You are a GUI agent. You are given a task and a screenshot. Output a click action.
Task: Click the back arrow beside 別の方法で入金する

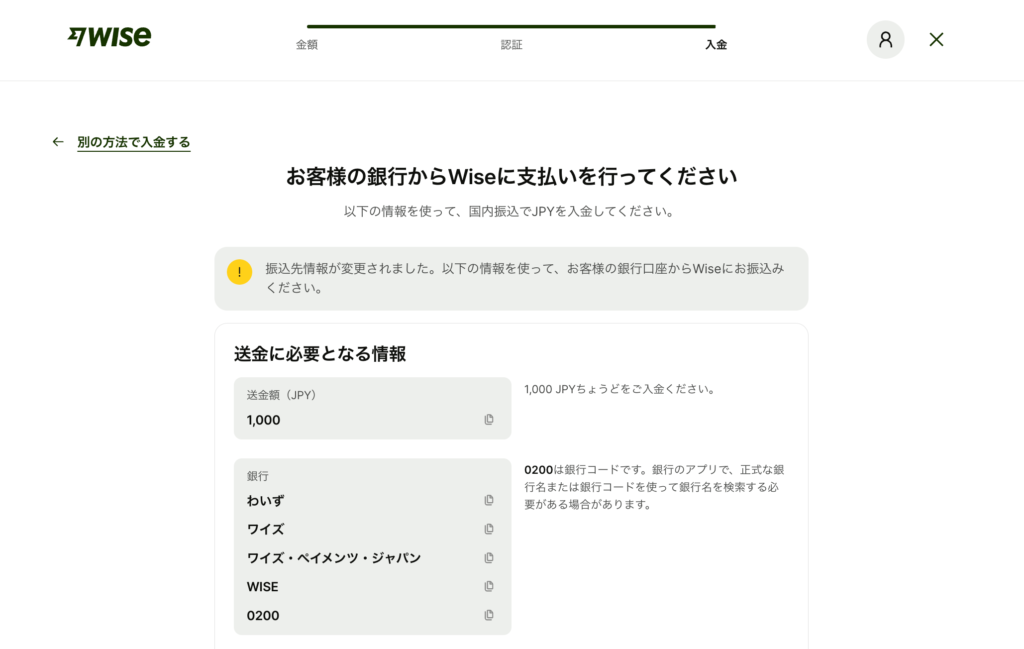coord(57,141)
